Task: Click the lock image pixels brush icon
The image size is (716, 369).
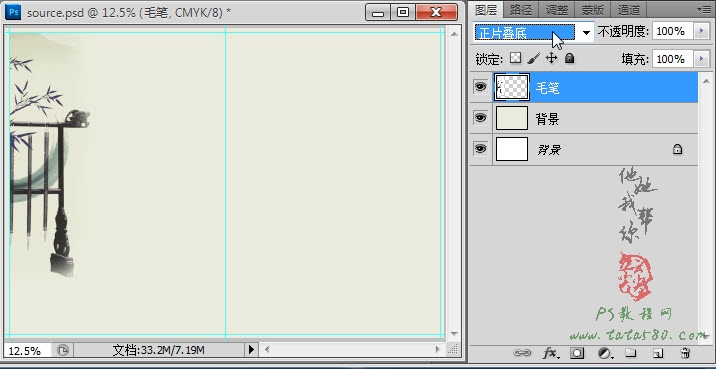Action: coord(533,58)
